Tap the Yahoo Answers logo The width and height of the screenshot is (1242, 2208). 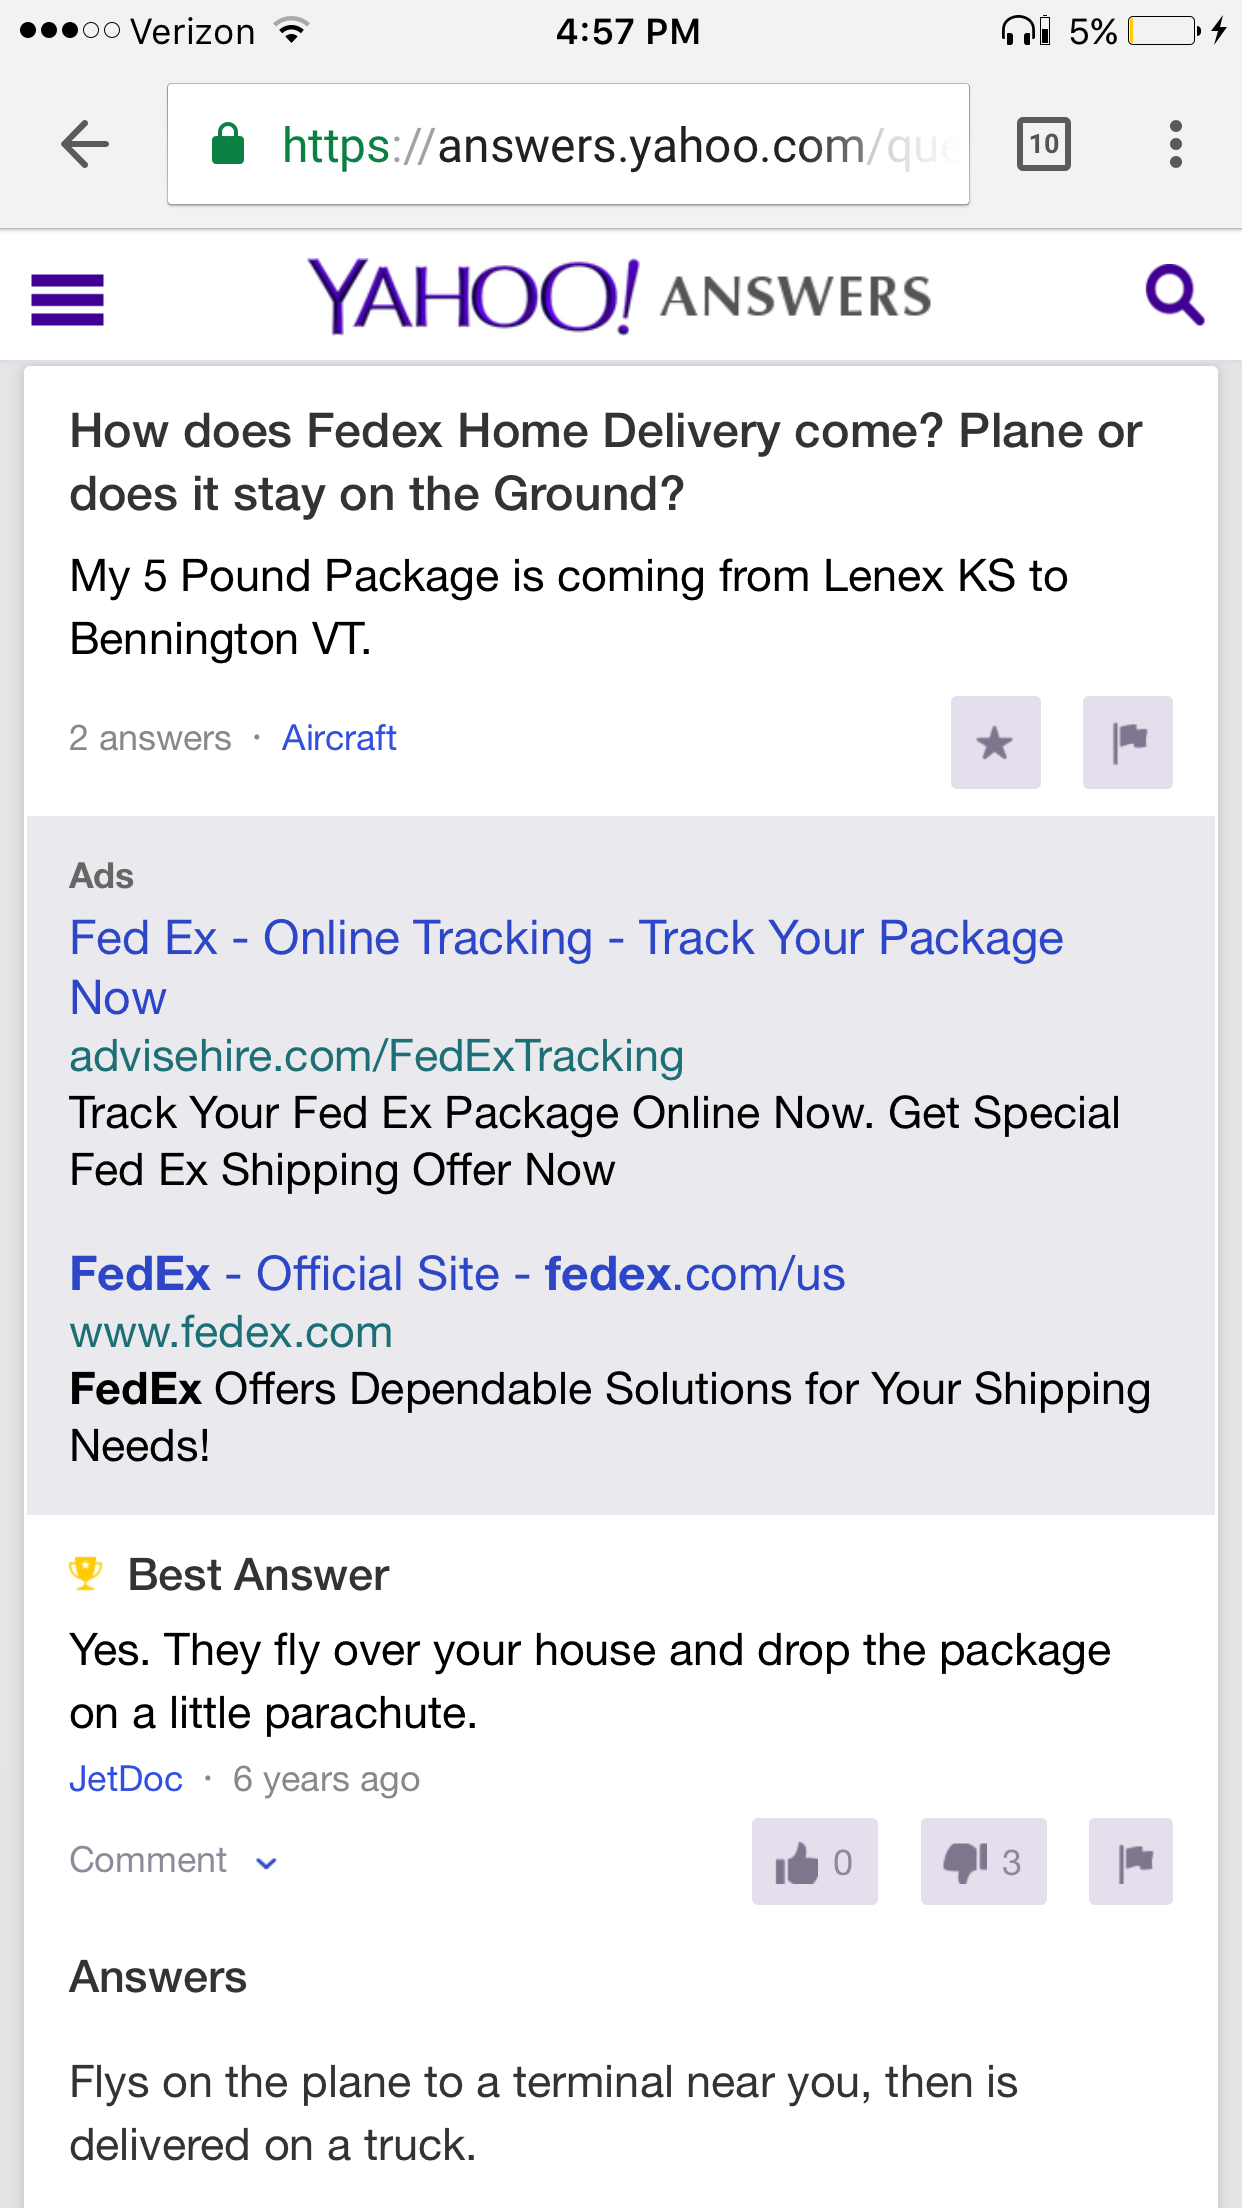[x=620, y=296]
